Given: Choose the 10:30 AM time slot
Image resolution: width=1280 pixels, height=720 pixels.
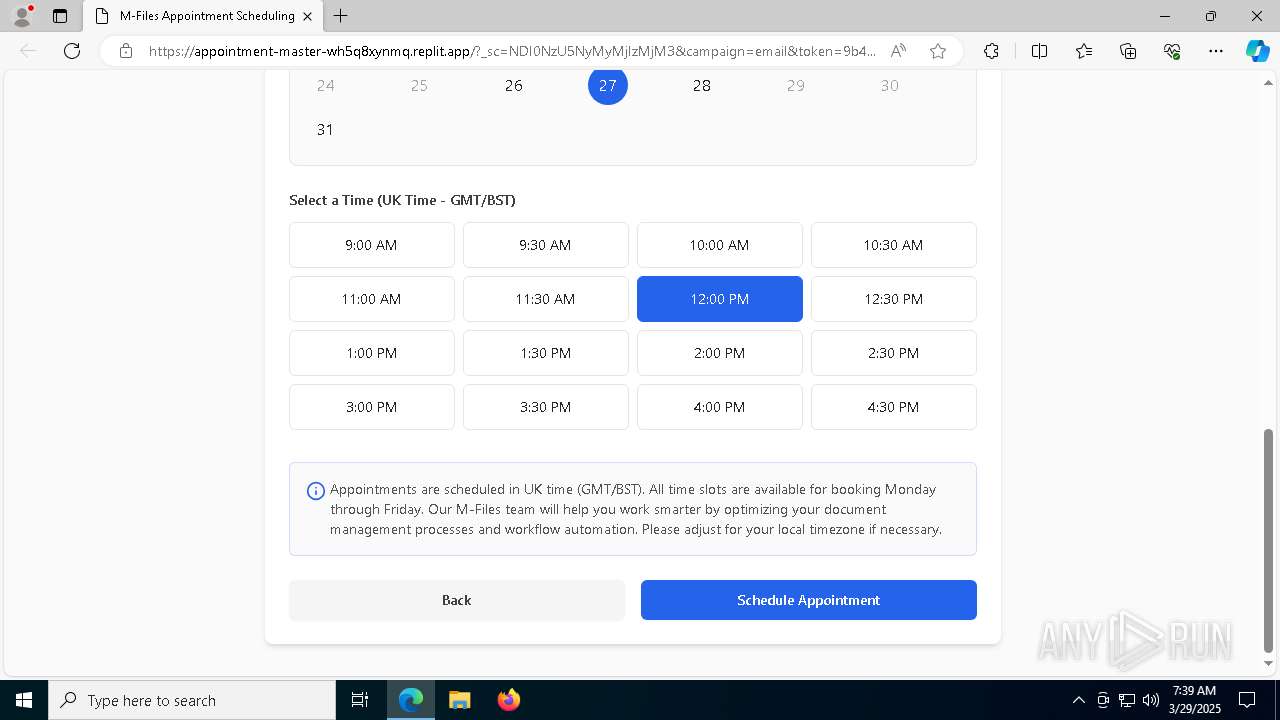Looking at the screenshot, I should pos(894,245).
